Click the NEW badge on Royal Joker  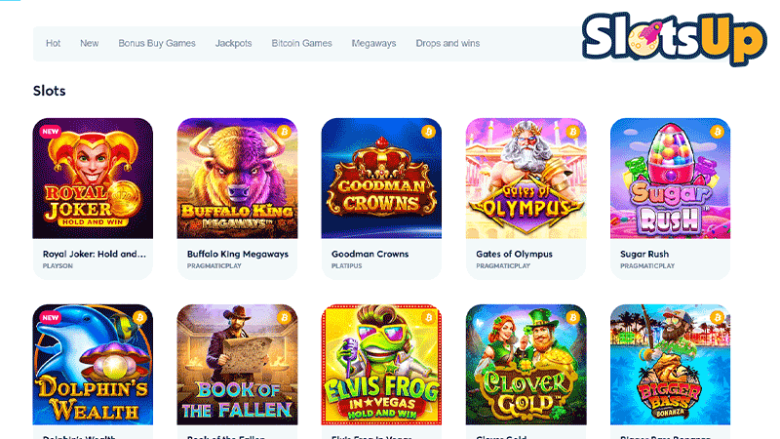point(50,132)
